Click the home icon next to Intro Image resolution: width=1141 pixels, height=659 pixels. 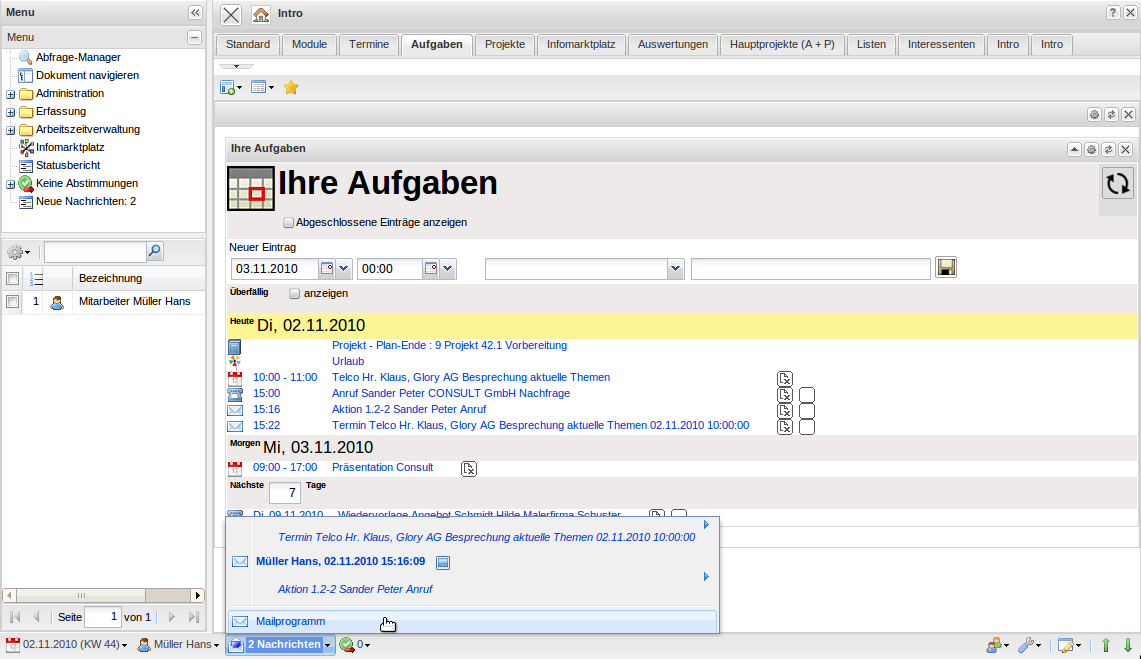pyautogui.click(x=261, y=14)
